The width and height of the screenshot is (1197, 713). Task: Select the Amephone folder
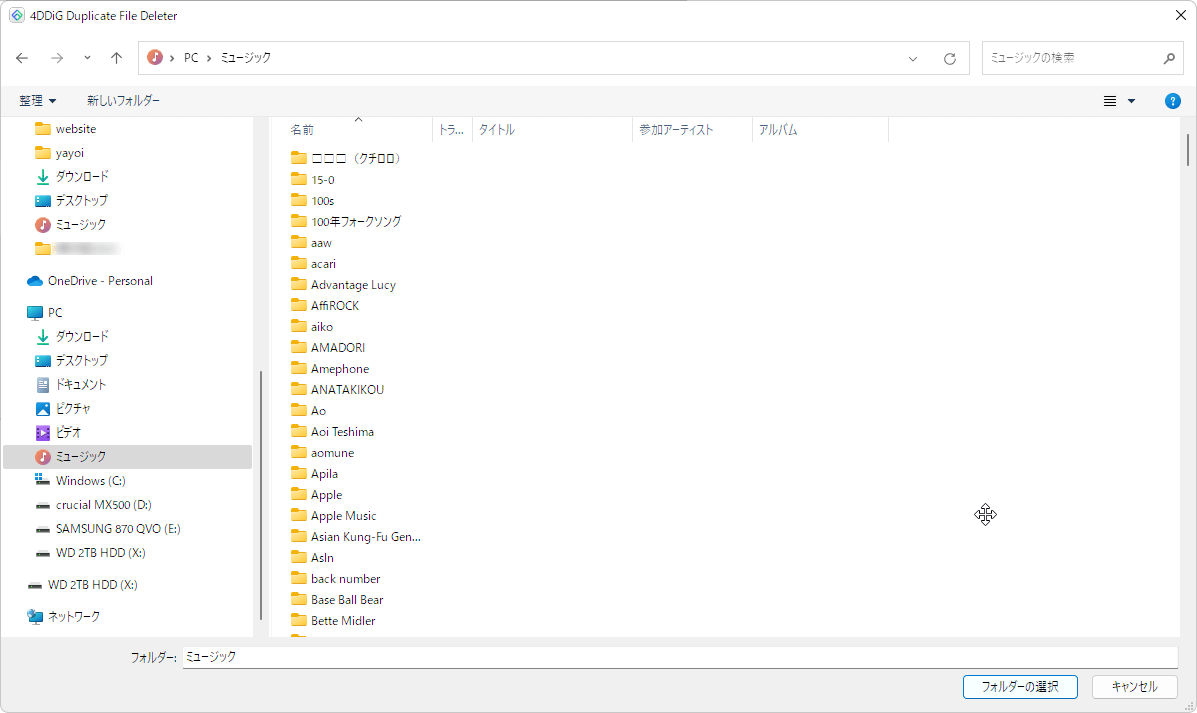(331, 369)
